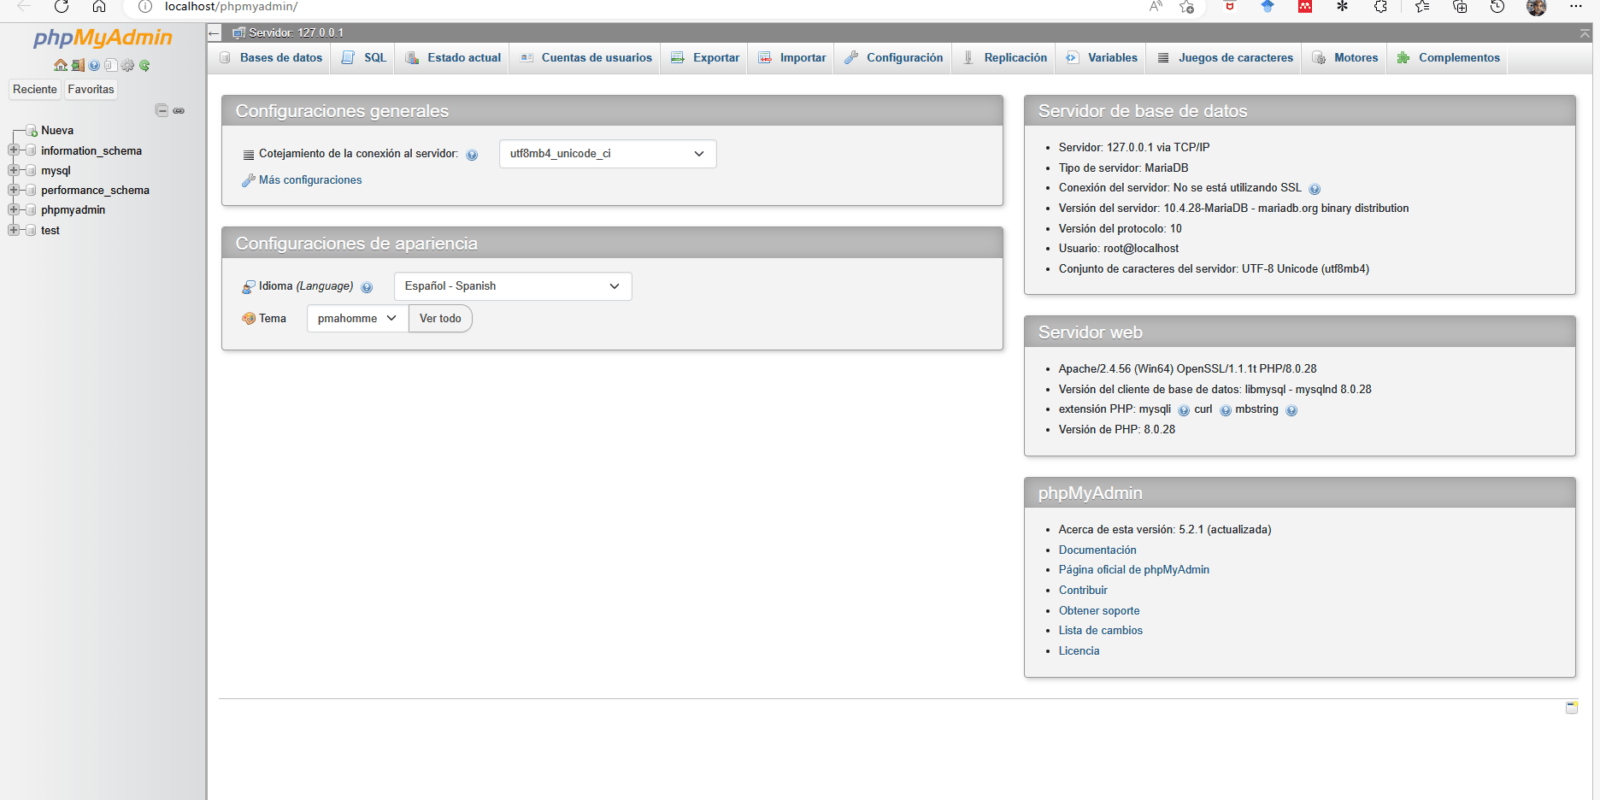Click the phpMyAdmin home icon

[60, 66]
